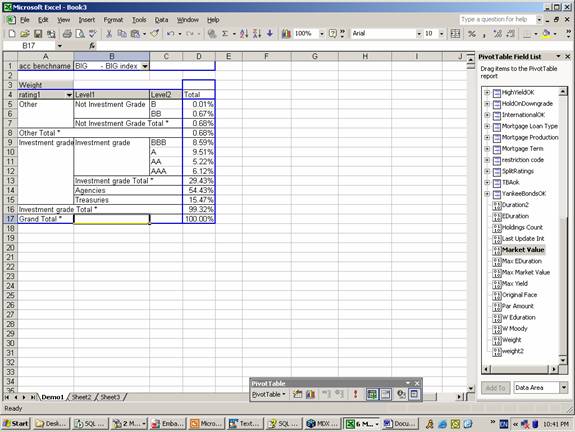Open the Arial font name dropdown
This screenshot has width=575, height=432.
click(x=418, y=34)
